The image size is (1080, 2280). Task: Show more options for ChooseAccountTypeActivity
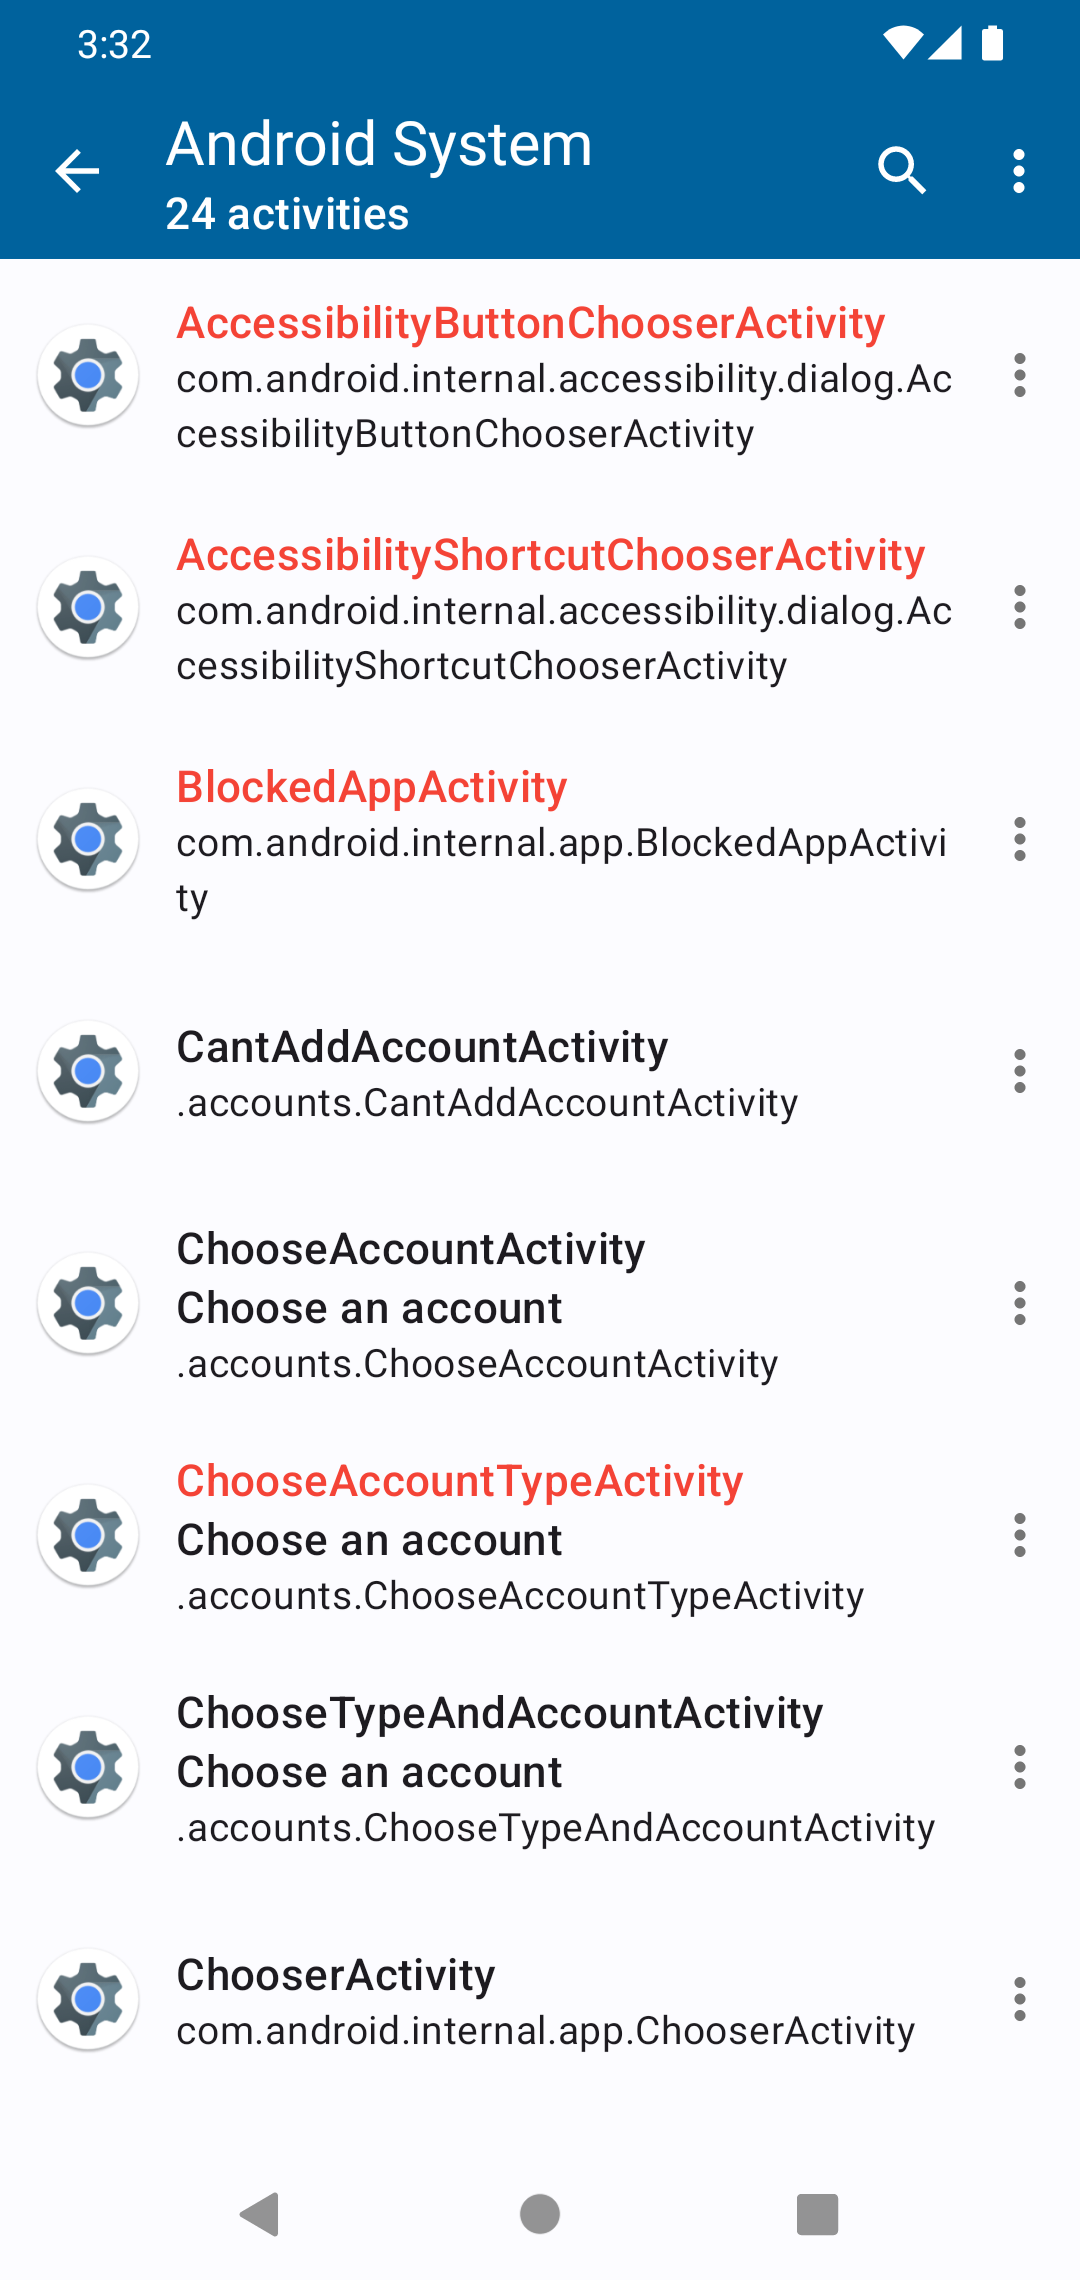[1019, 1536]
